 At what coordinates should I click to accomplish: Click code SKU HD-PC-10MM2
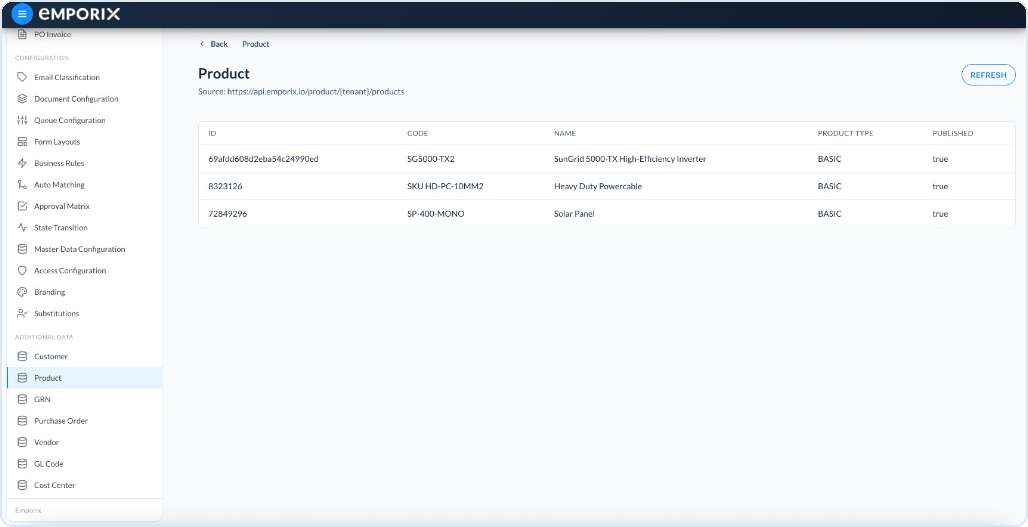445,187
